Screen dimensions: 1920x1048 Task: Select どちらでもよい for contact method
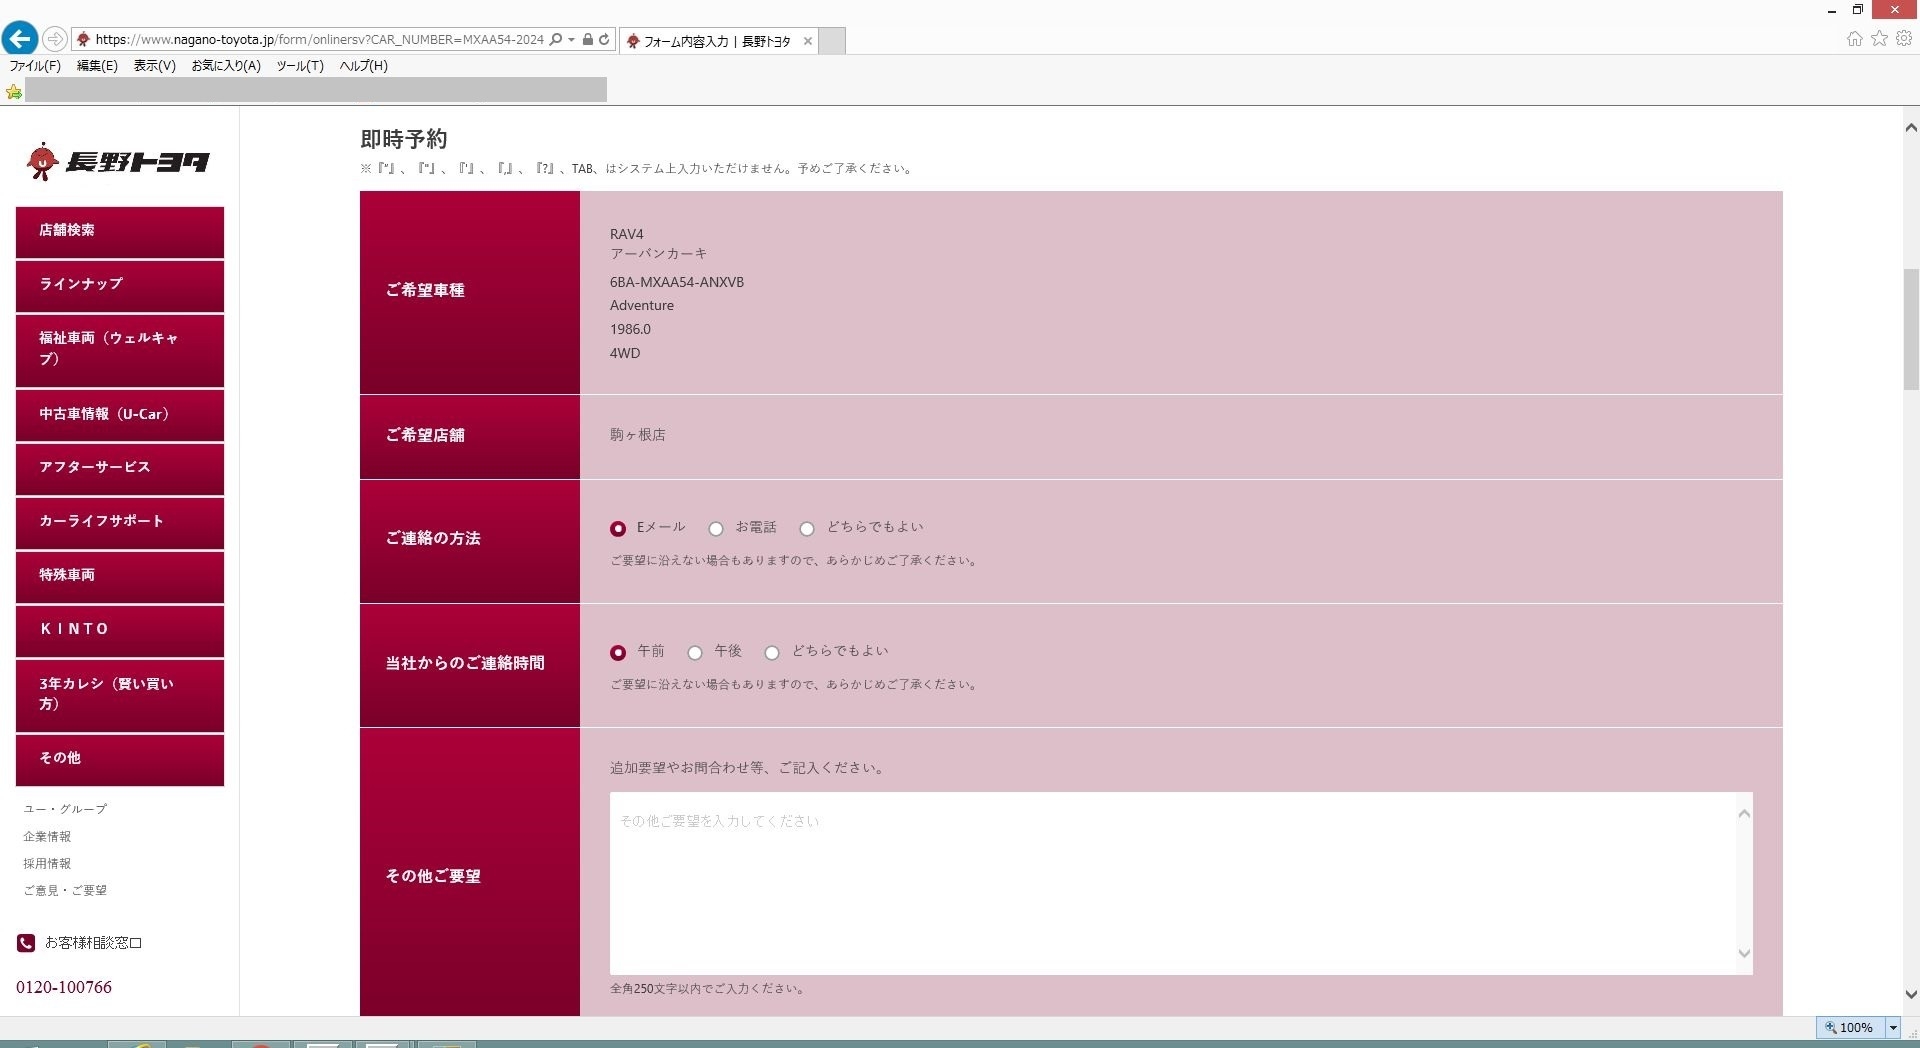(x=807, y=529)
